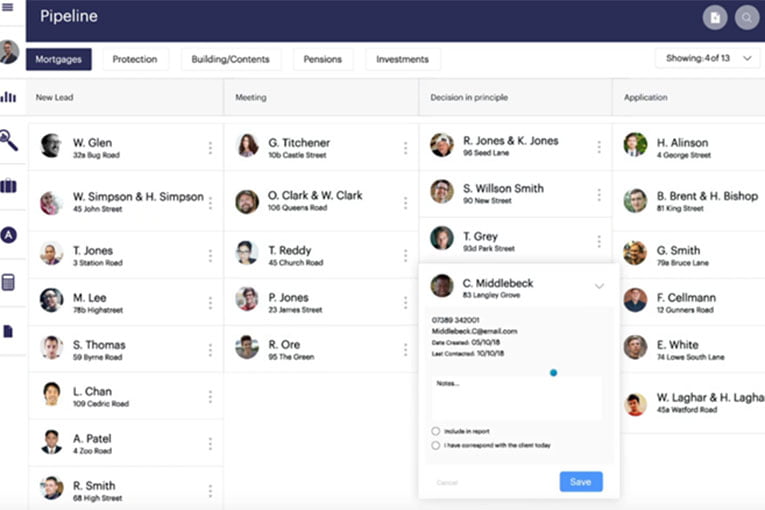Click inside the Notes text field
Screen dimensions: 765x510
point(516,398)
